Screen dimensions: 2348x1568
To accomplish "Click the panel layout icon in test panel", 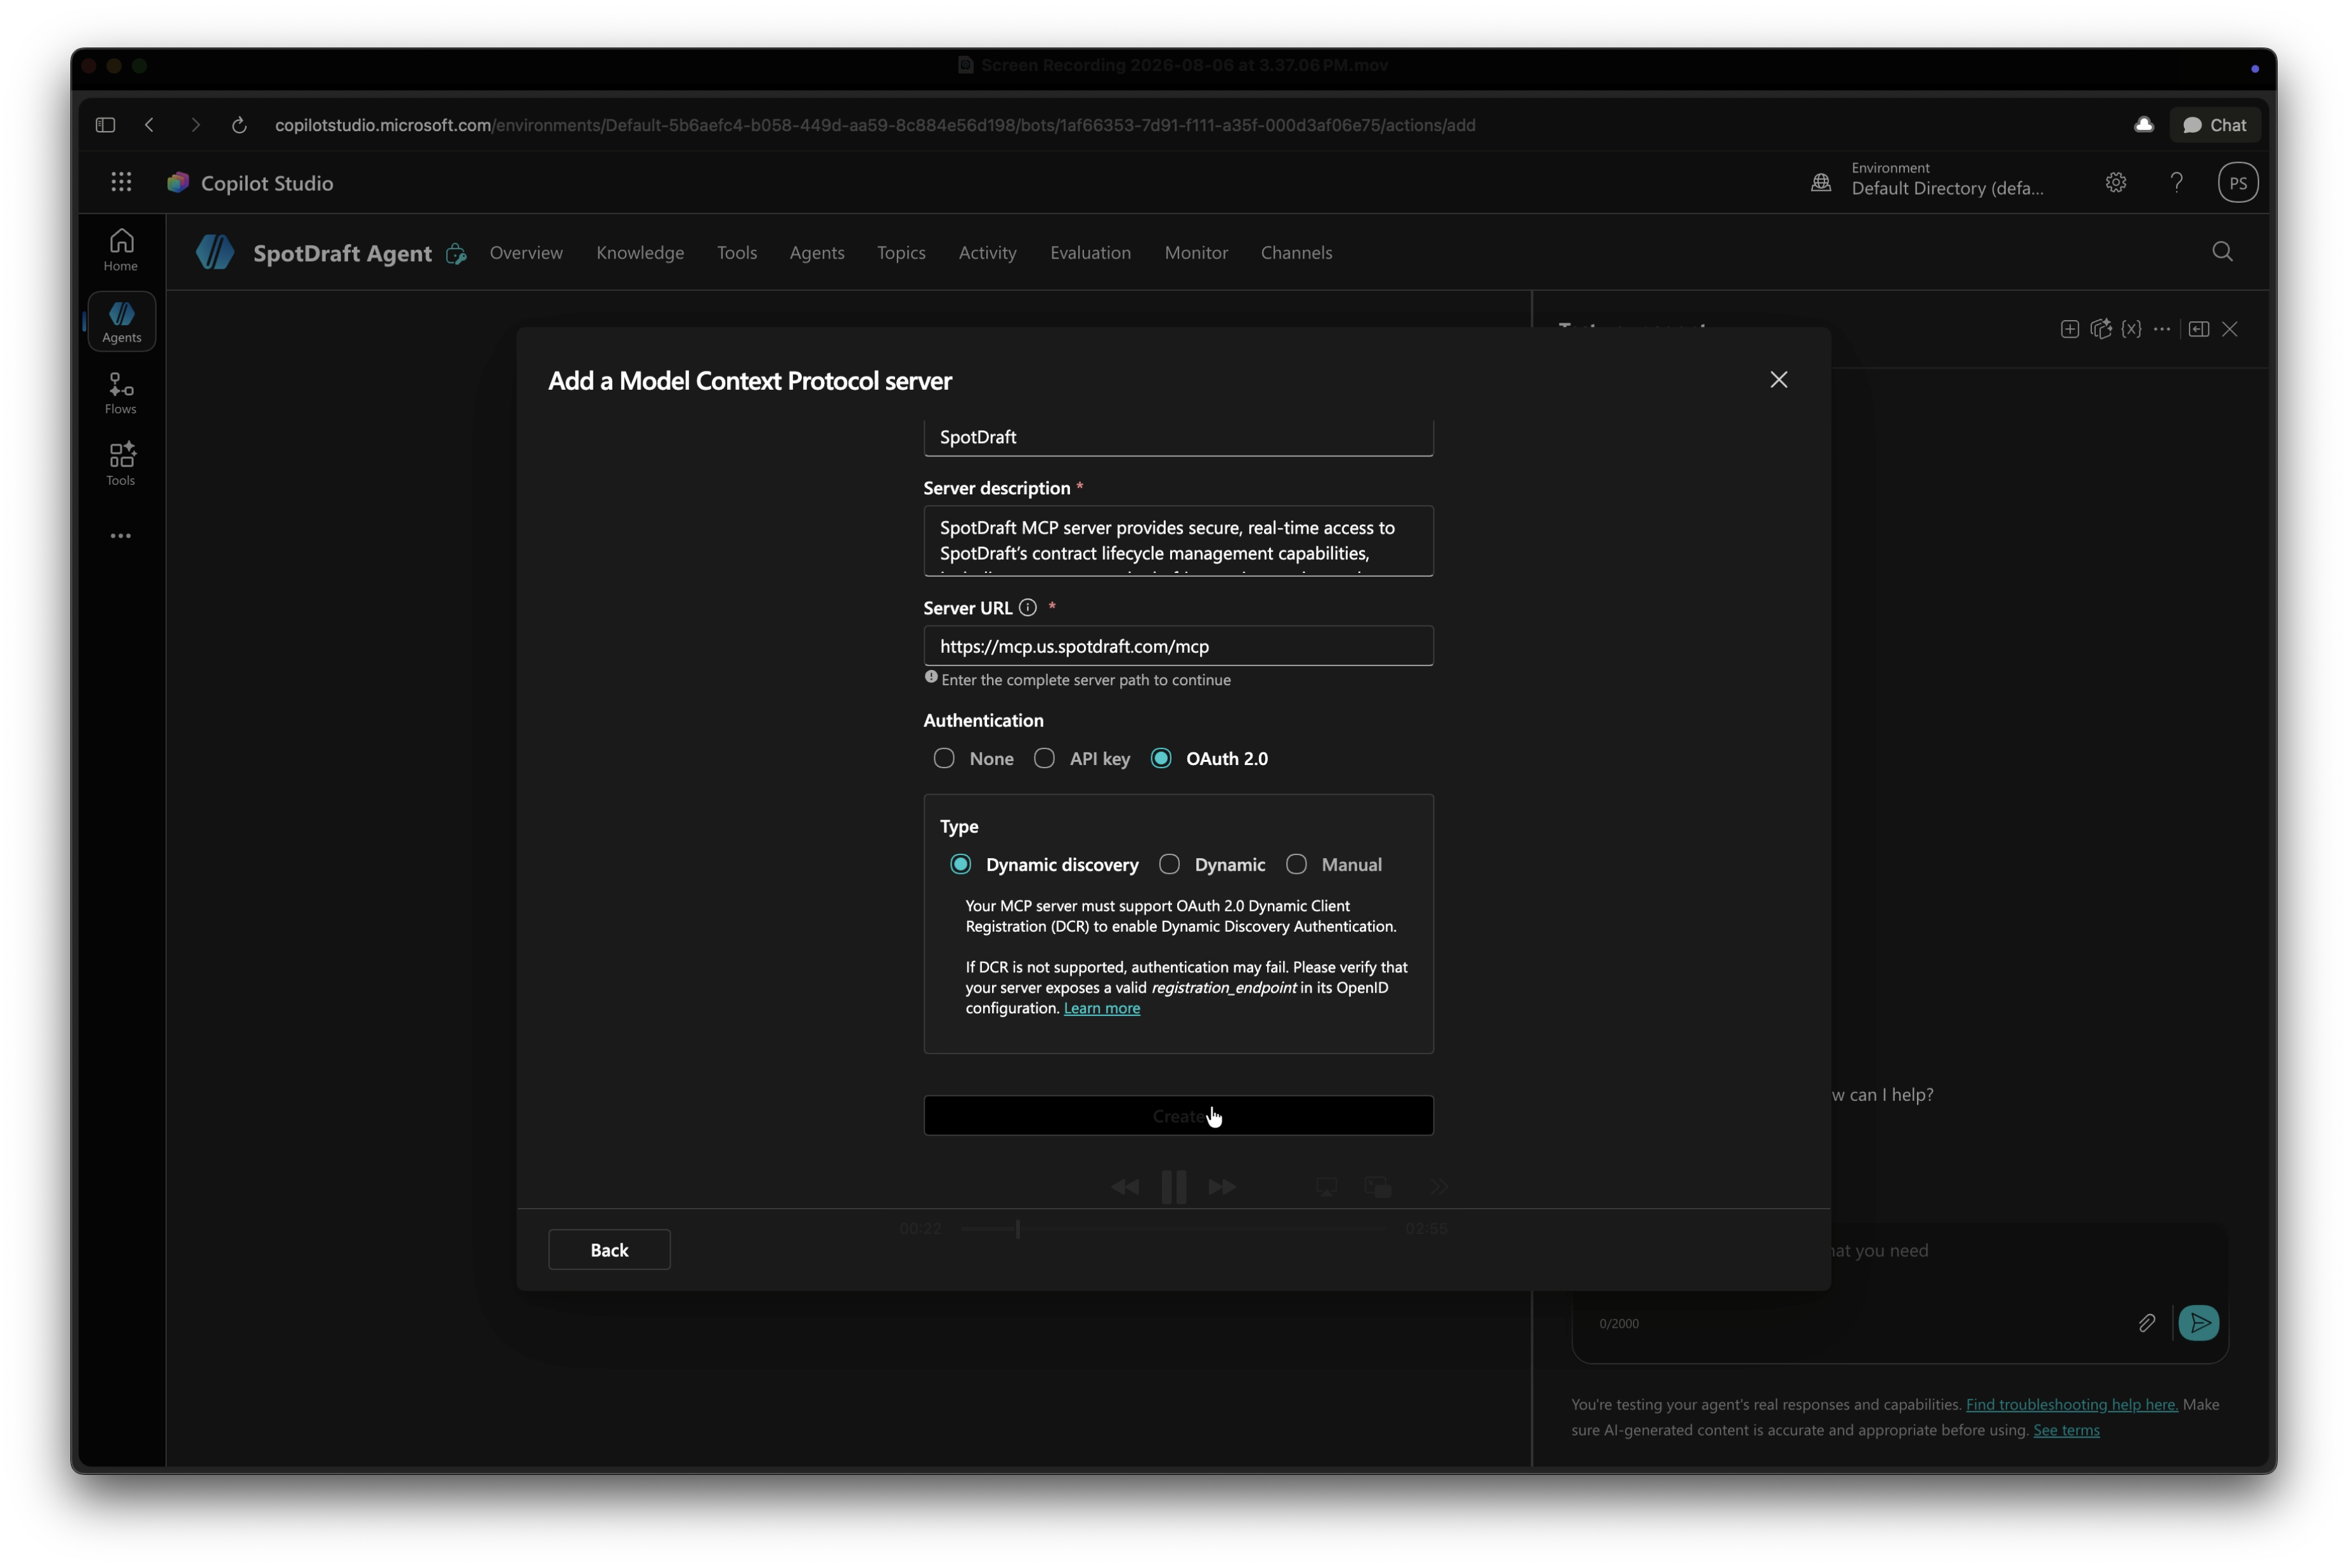I will pyautogui.click(x=2198, y=329).
